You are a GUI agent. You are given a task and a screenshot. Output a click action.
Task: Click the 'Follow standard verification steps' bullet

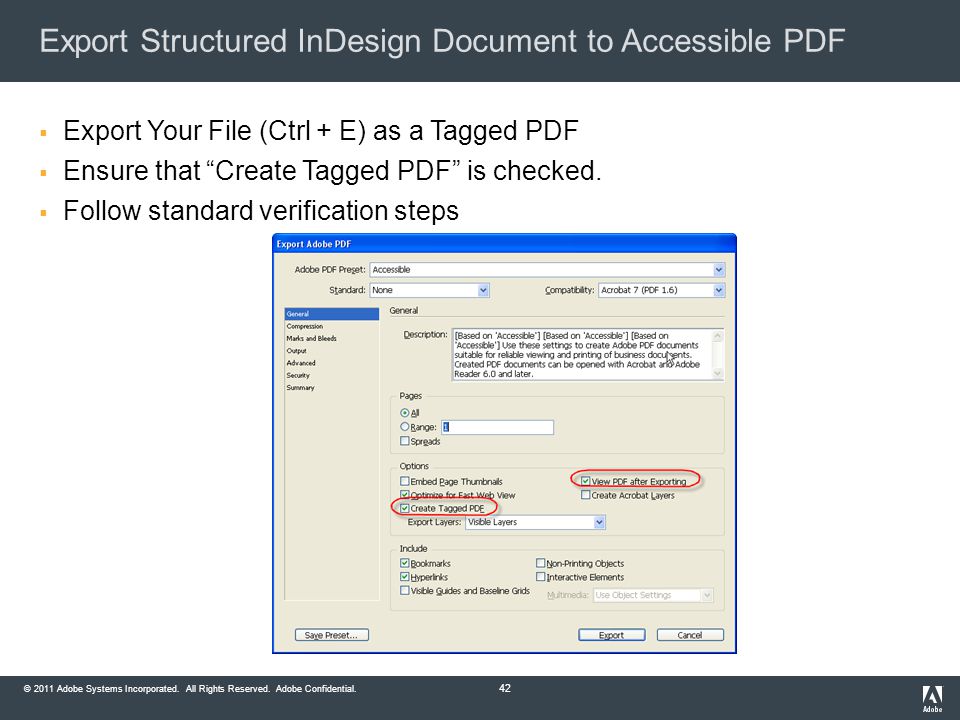point(261,211)
